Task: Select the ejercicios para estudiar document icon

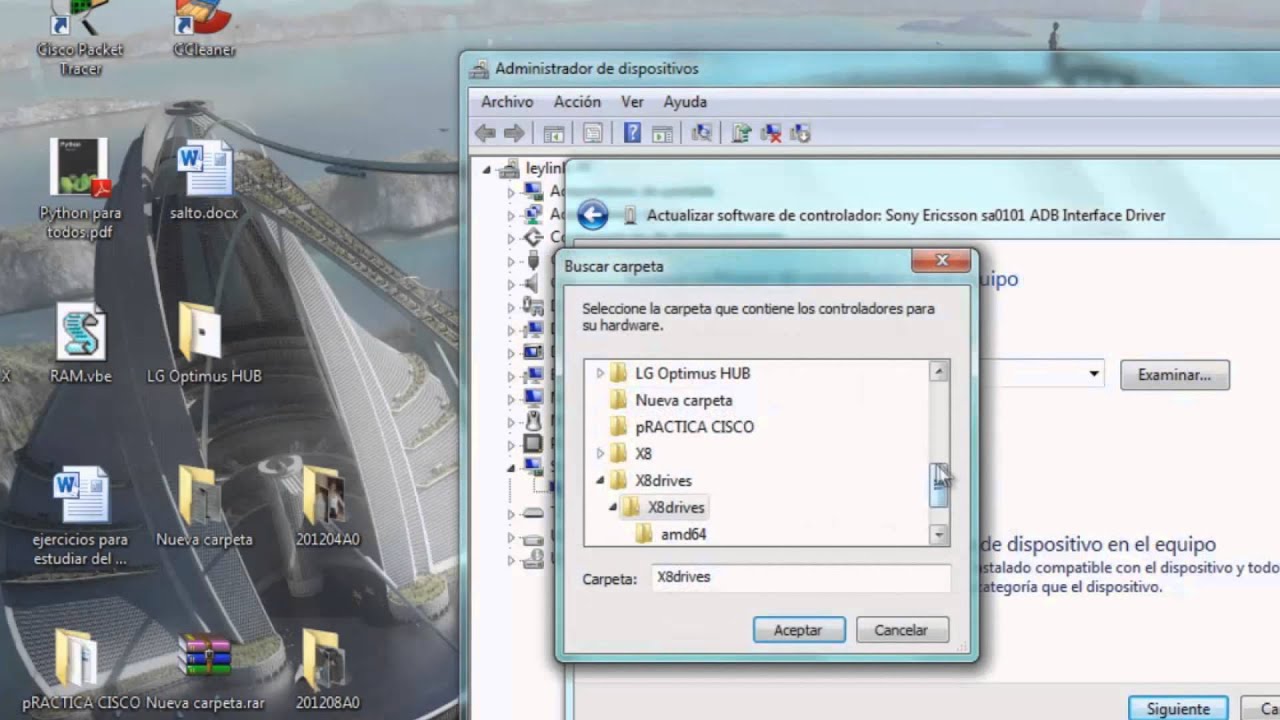Action: pyautogui.click(x=80, y=515)
